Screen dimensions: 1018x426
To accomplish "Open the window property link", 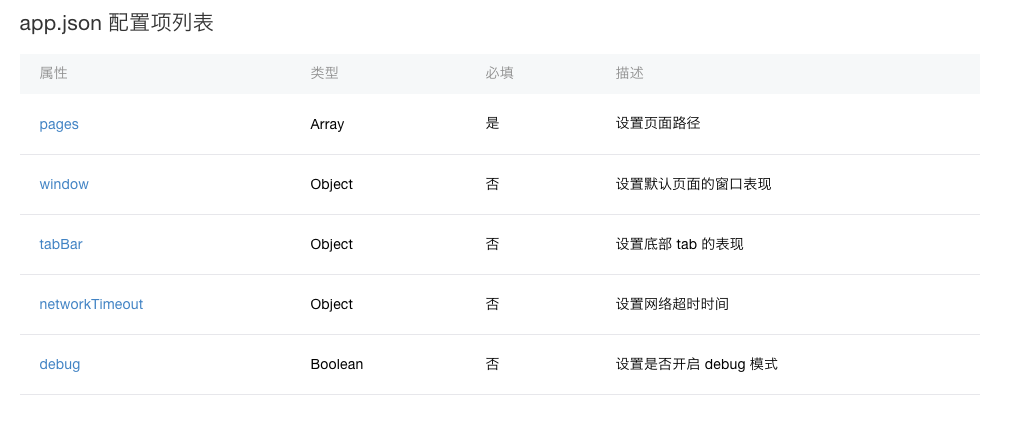I will coord(64,184).
